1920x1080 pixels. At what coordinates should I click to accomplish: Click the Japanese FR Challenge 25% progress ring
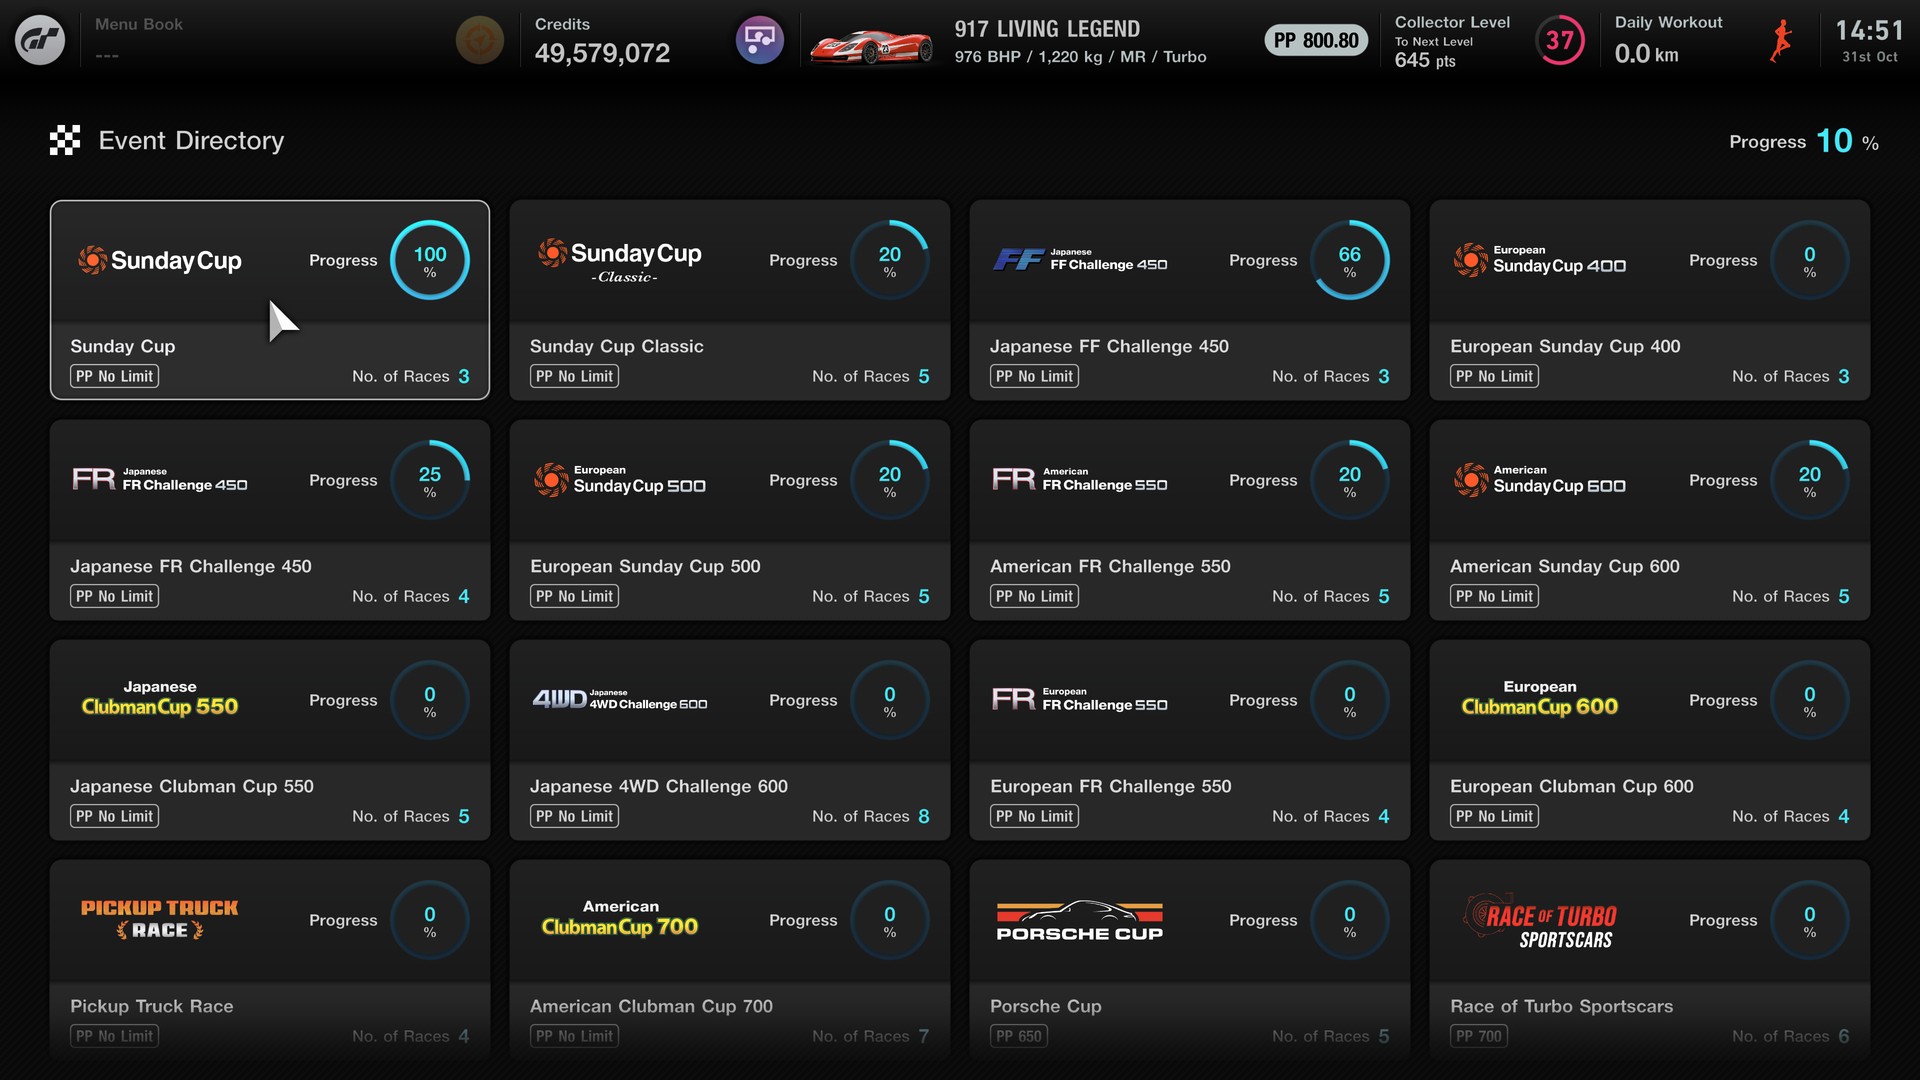coord(430,480)
